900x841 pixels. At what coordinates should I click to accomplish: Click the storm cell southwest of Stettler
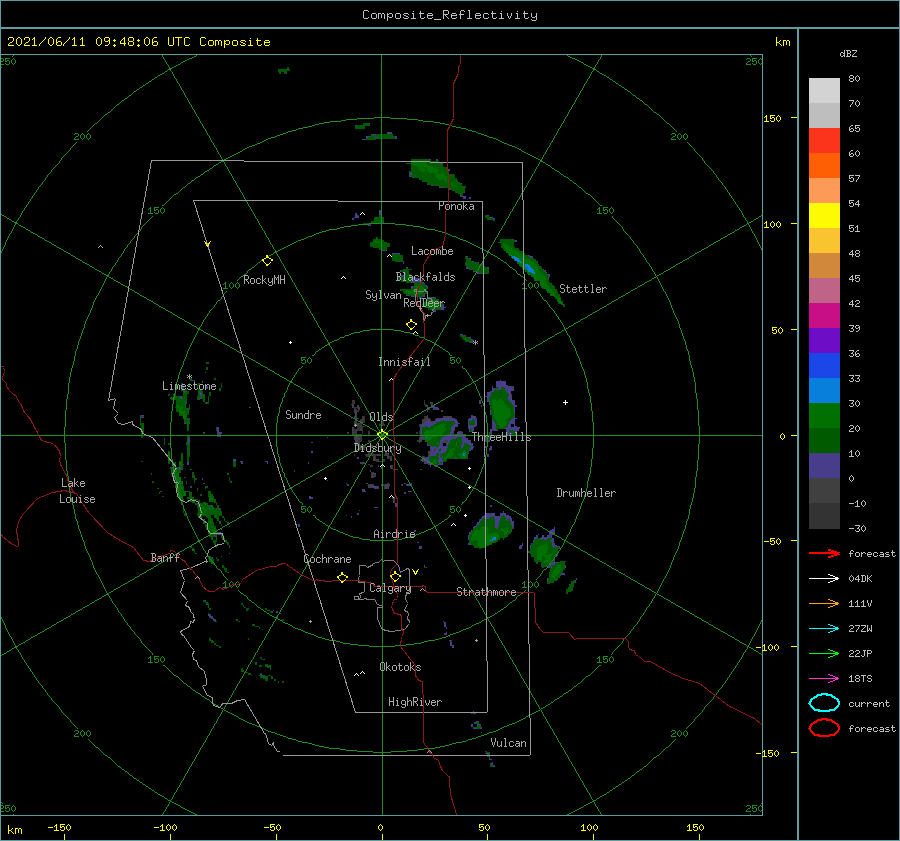[531, 270]
